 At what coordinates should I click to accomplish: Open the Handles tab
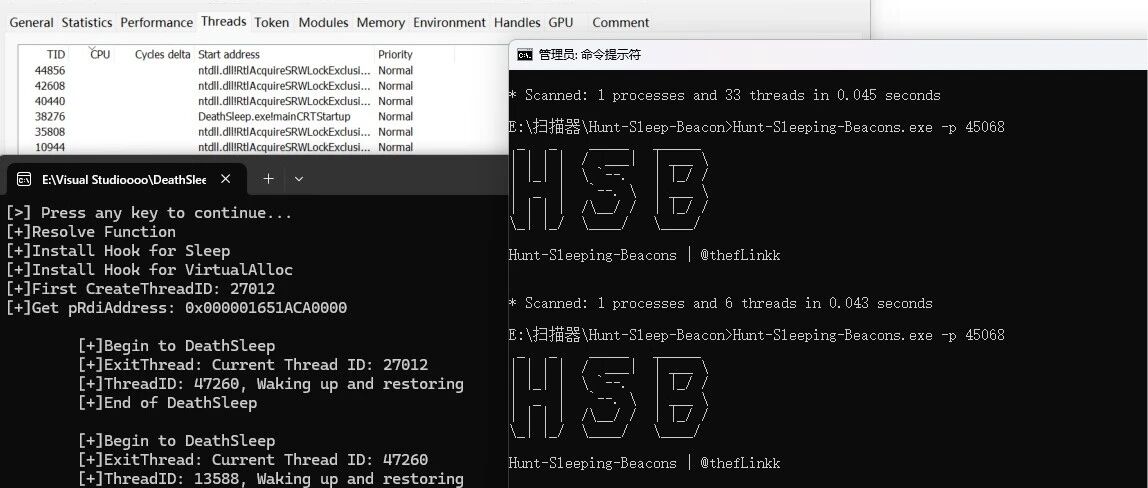coord(517,23)
